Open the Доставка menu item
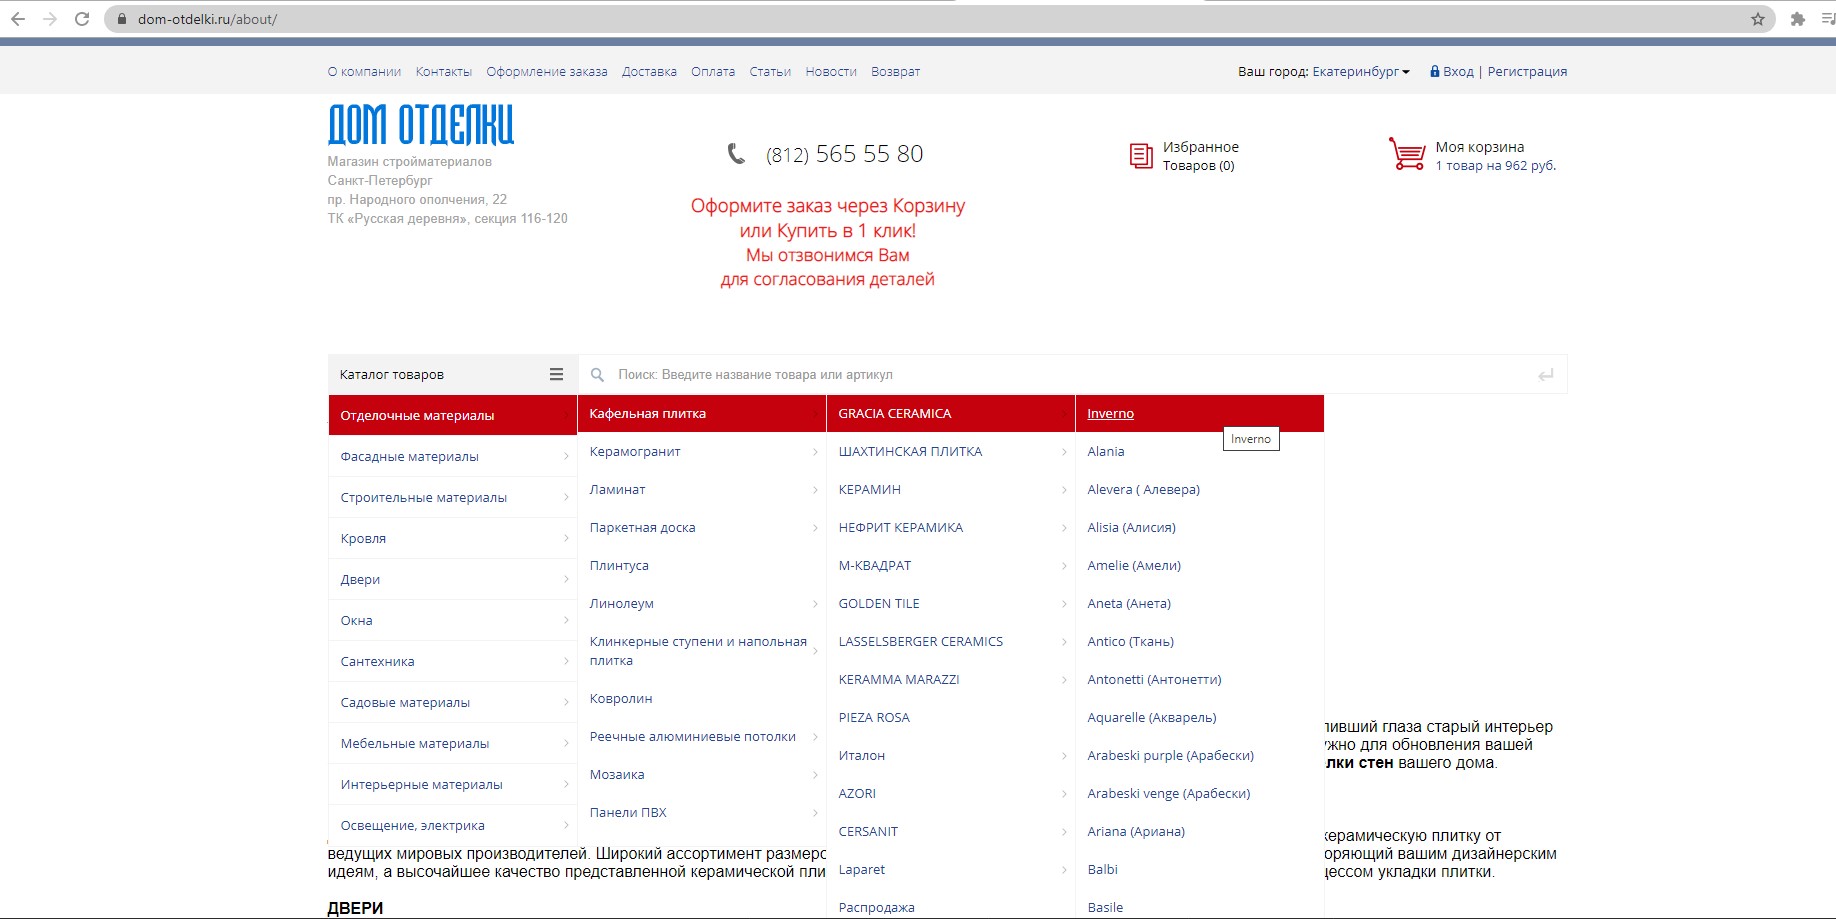This screenshot has width=1836, height=919. click(649, 72)
